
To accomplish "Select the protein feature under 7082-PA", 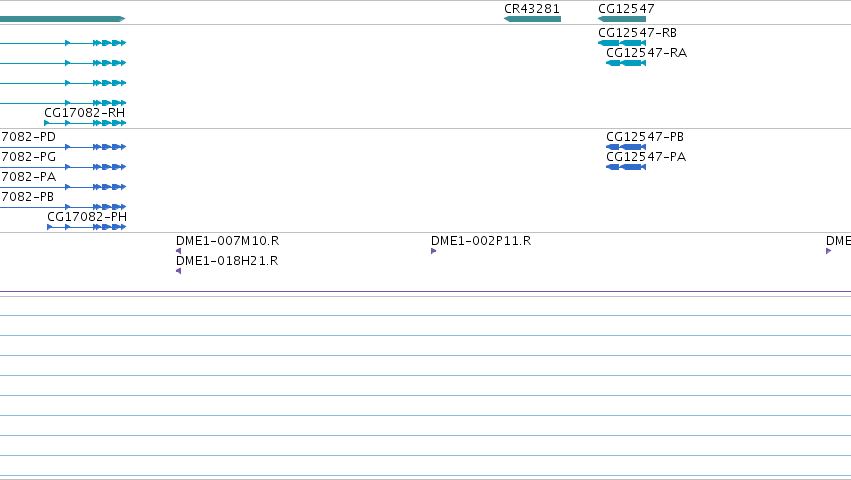I will click(63, 187).
